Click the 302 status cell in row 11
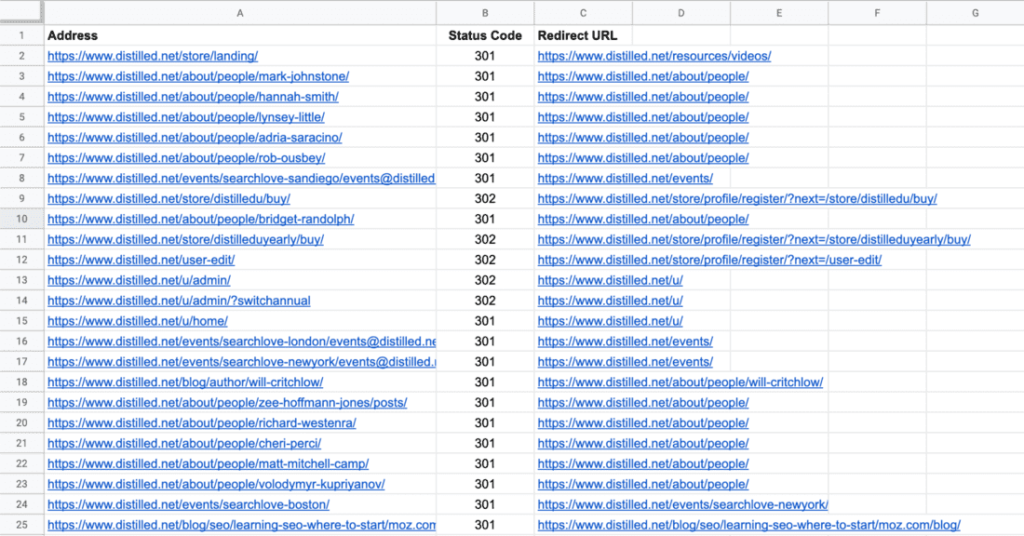The image size is (1024, 536). pyautogui.click(x=485, y=239)
